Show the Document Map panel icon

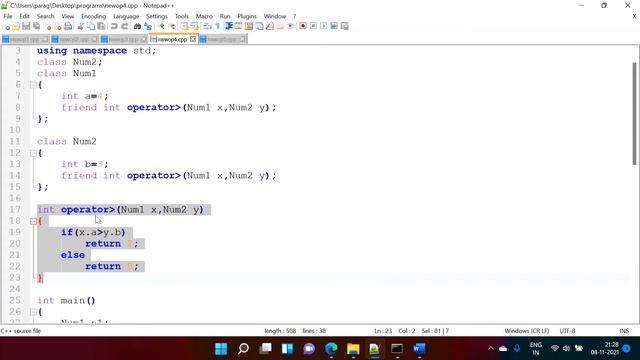(x=249, y=26)
